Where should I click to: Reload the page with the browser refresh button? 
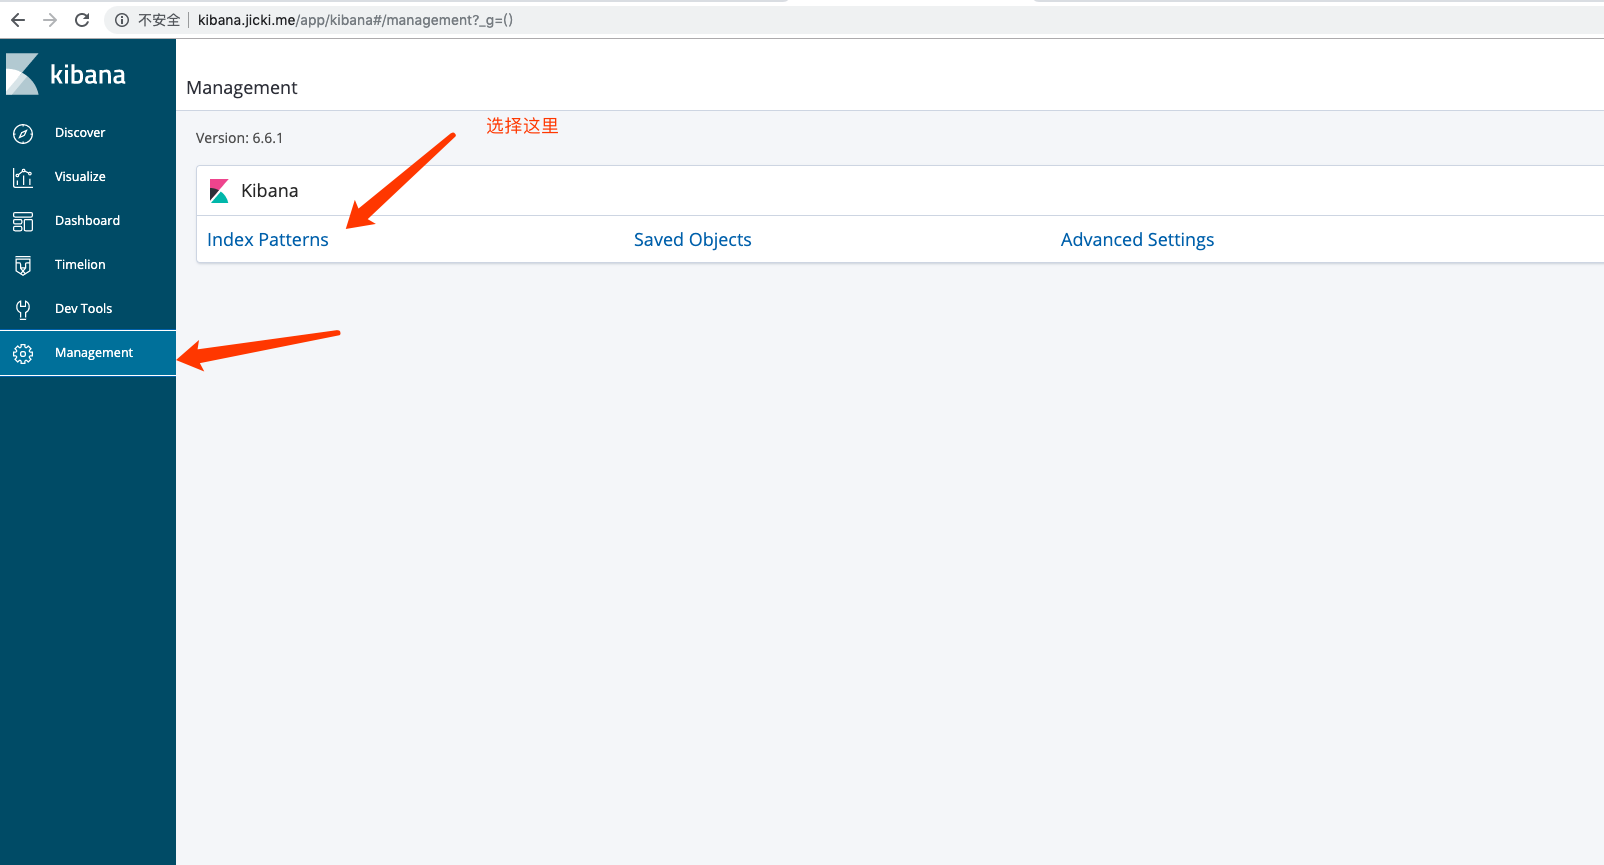click(x=82, y=20)
